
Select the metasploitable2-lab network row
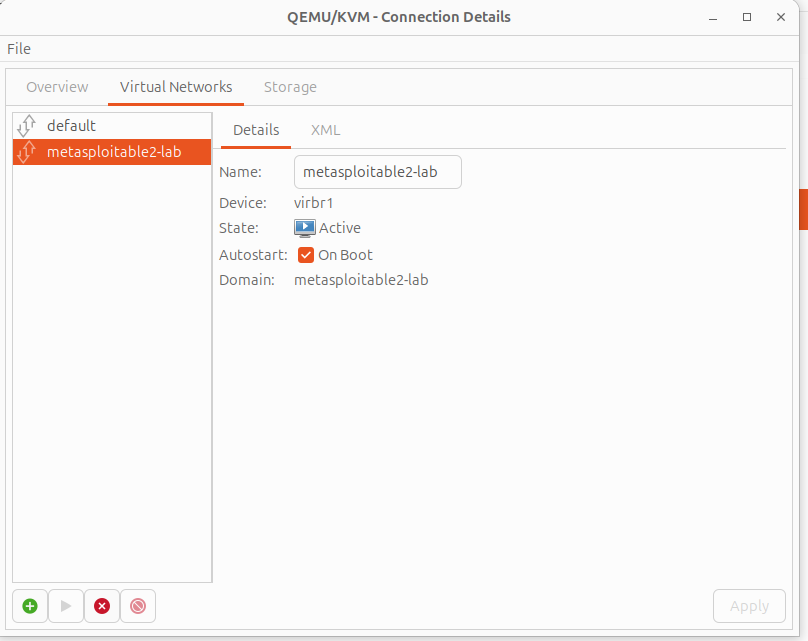112,152
